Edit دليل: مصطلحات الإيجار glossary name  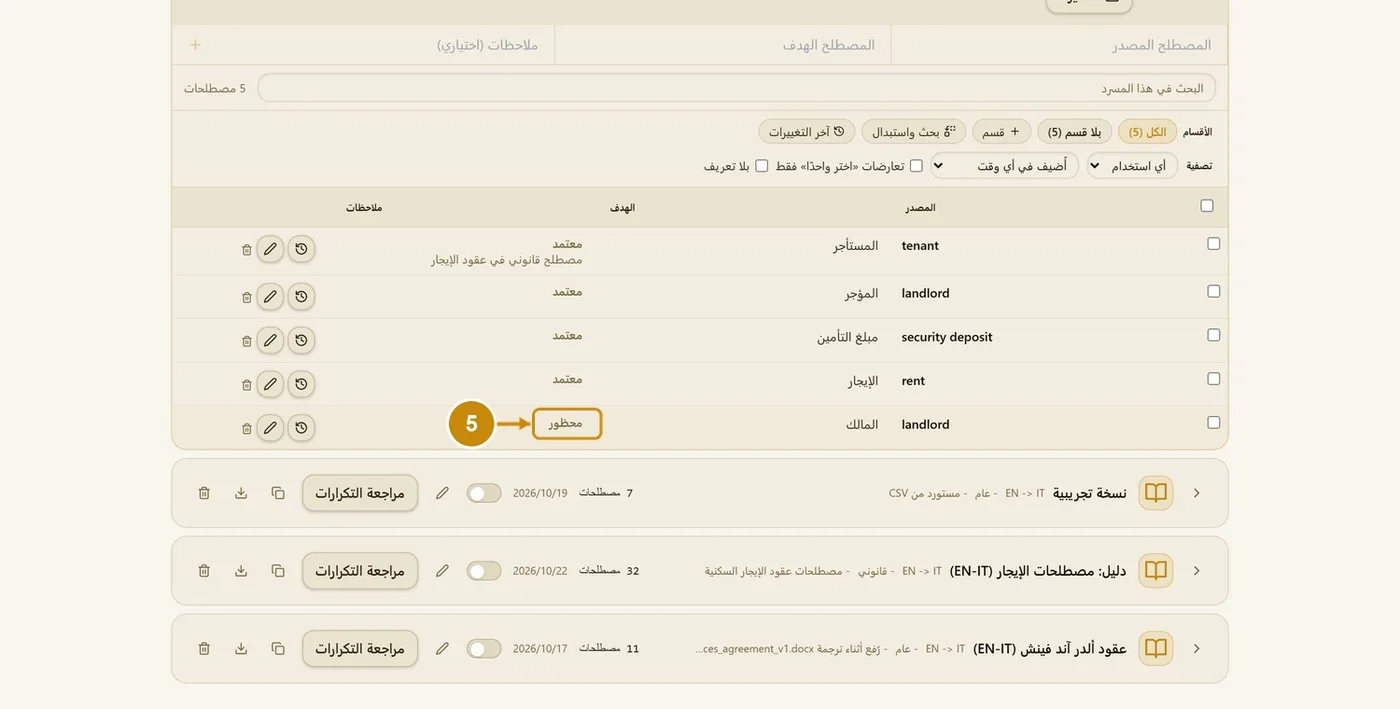click(442, 571)
